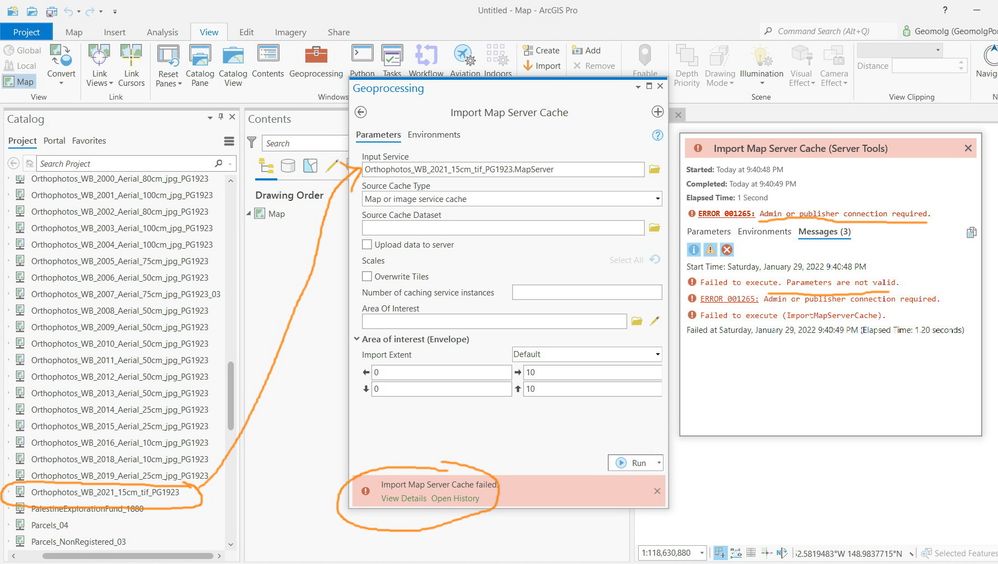Add tool to favorites plus icon
The width and height of the screenshot is (998, 564).
[x=657, y=112]
